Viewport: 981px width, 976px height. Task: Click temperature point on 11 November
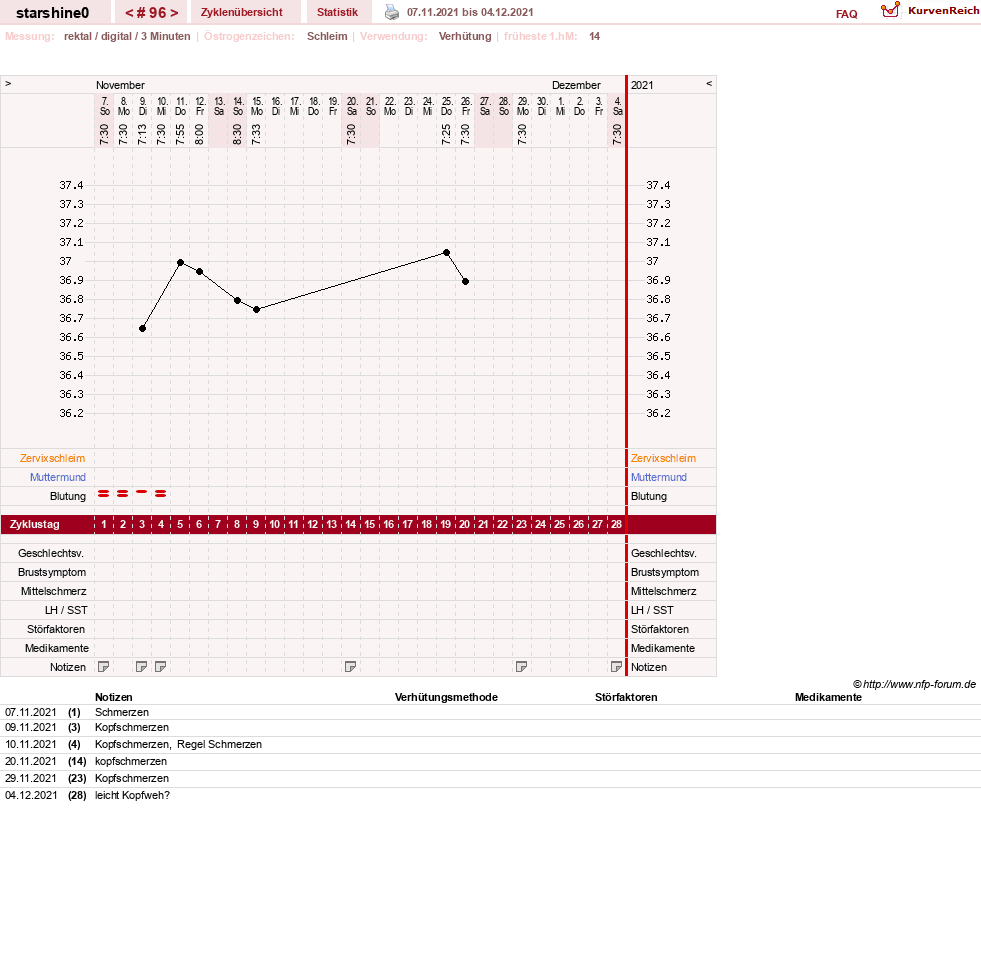[180, 263]
